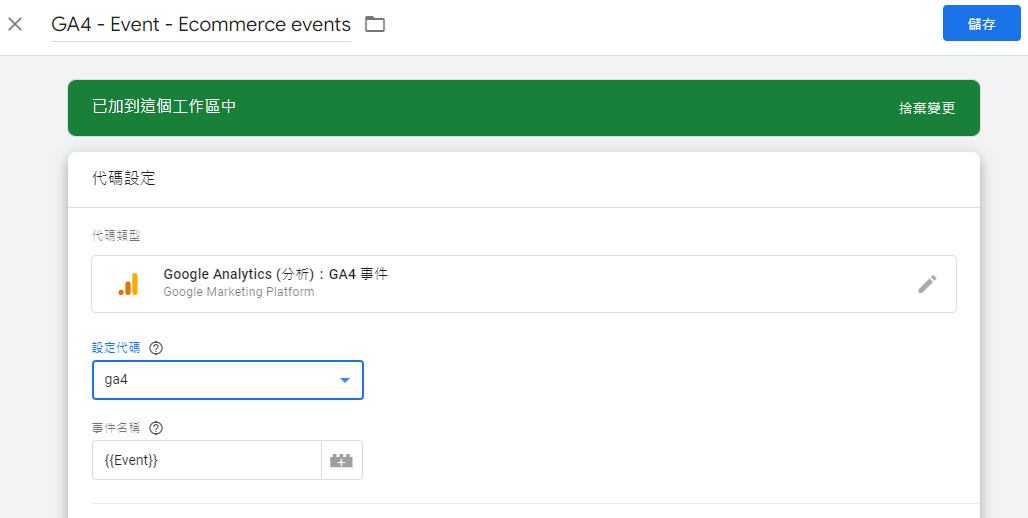Open help icon next to 設定代碼
This screenshot has height=518, width=1028.
[x=156, y=348]
